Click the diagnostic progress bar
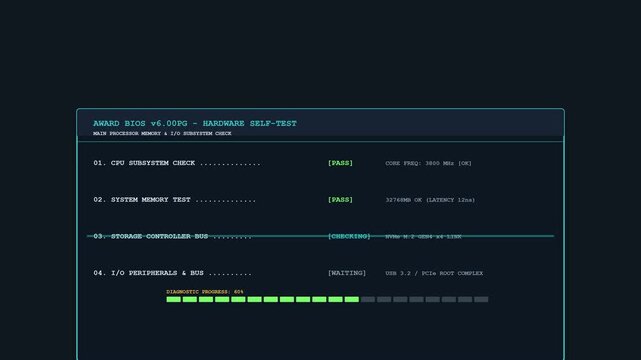The width and height of the screenshot is (641, 360). click(327, 300)
